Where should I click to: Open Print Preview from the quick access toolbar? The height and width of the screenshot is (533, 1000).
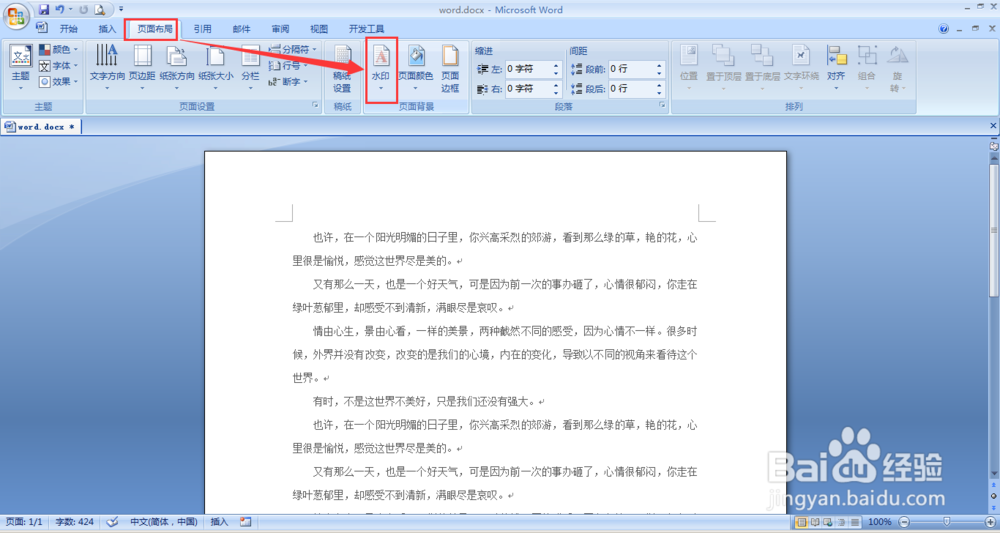[100, 10]
